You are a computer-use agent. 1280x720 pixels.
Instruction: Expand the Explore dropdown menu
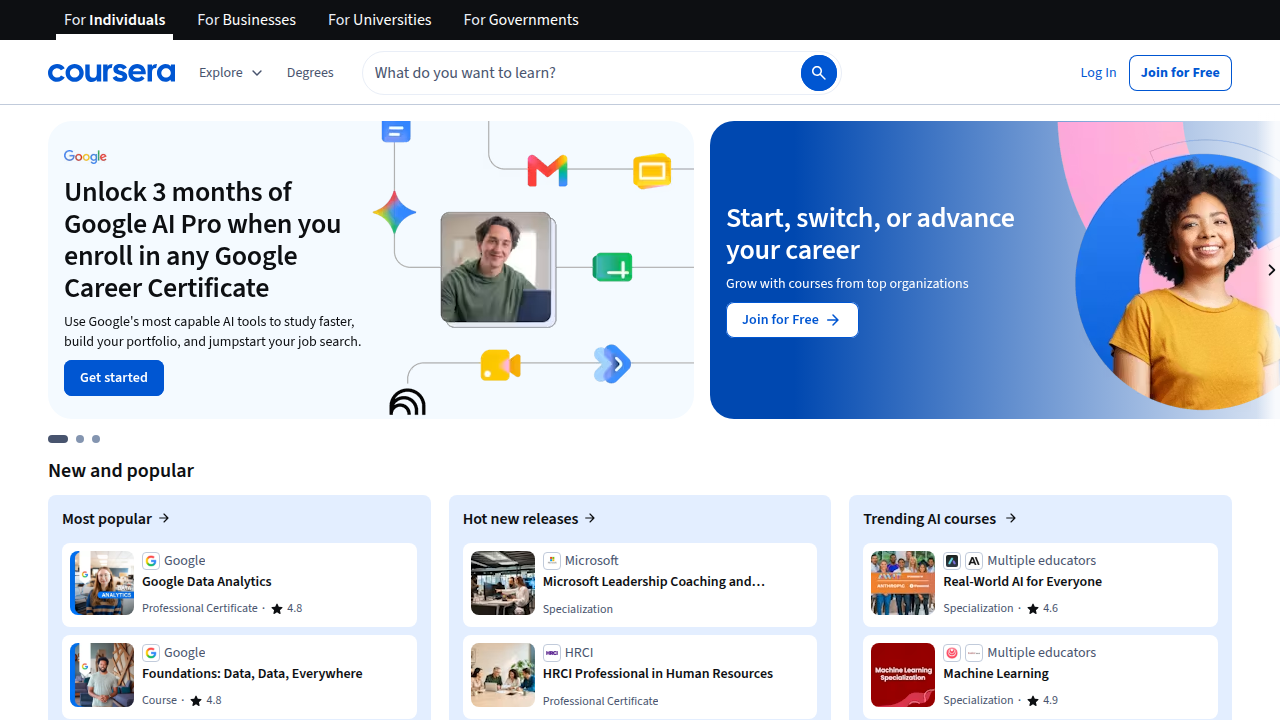230,73
